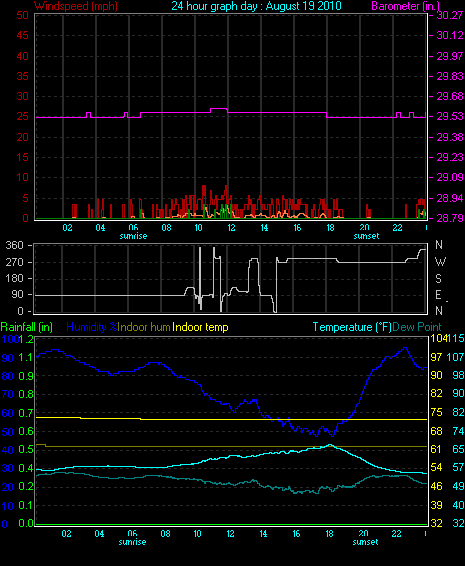465x566 pixels.
Task: Click the compass letter E beside the direction graph
Action: tap(438, 295)
